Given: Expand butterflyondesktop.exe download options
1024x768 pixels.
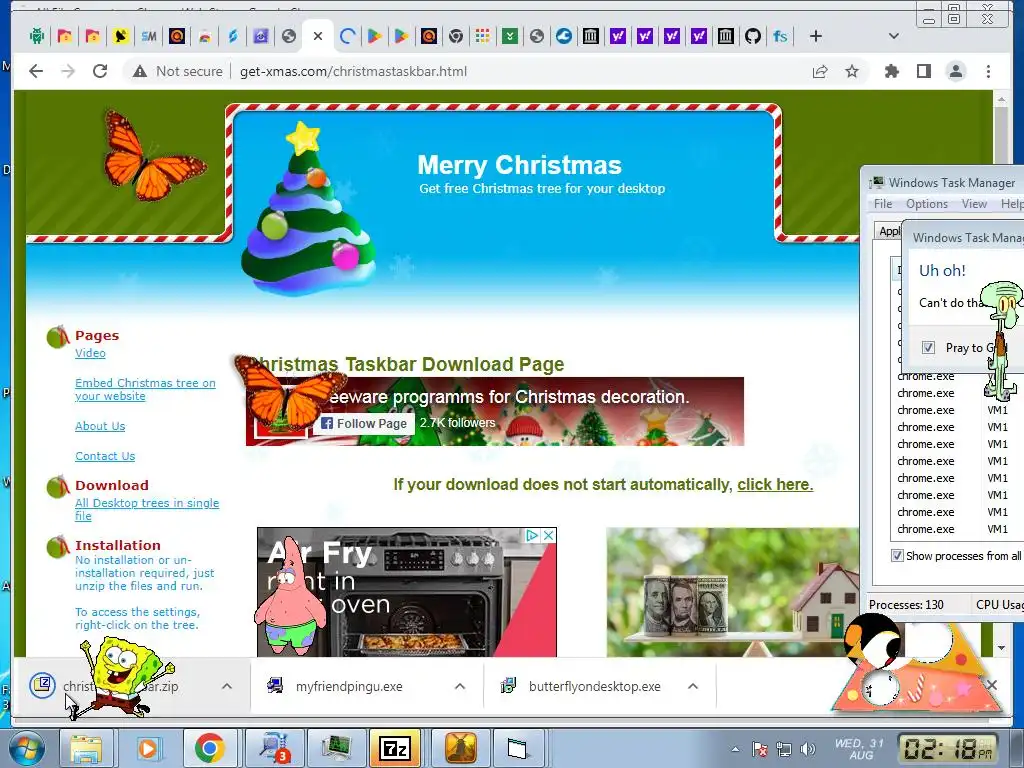Looking at the screenshot, I should point(693,686).
